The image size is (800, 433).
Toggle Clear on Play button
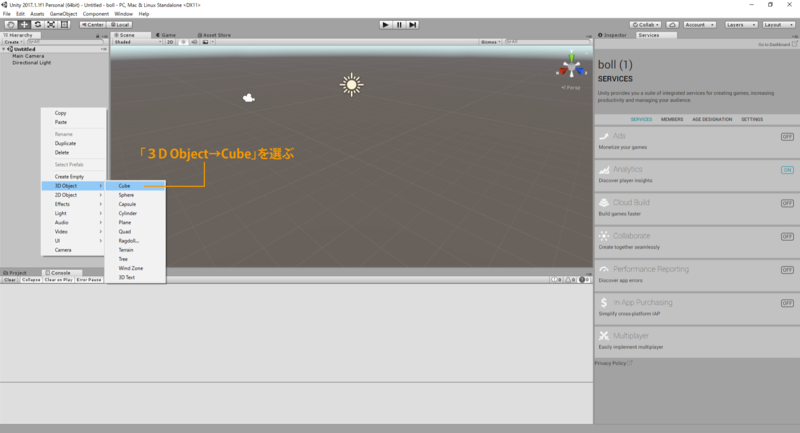59,280
